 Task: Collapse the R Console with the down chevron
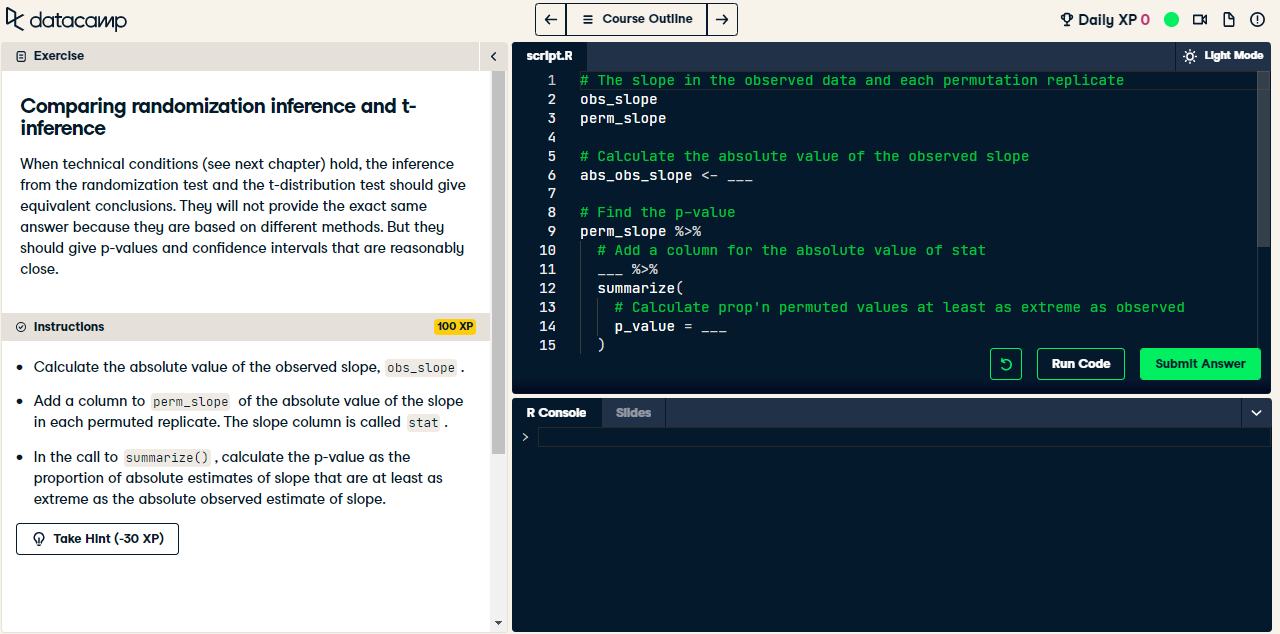[1256, 412]
